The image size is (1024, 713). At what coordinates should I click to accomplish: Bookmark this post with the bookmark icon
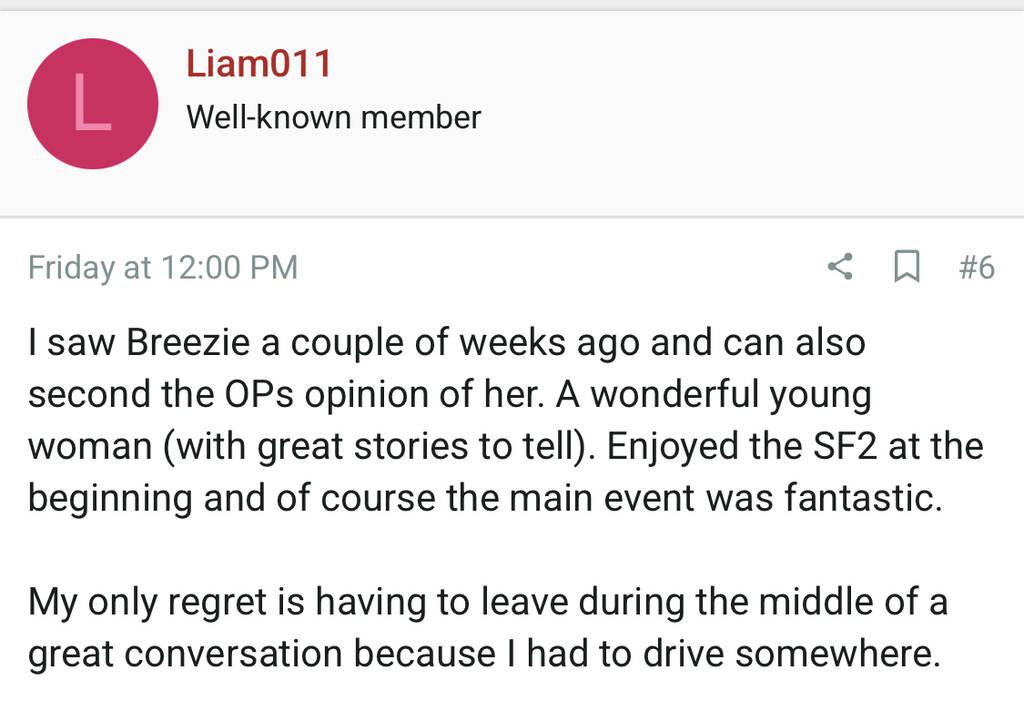(x=906, y=267)
